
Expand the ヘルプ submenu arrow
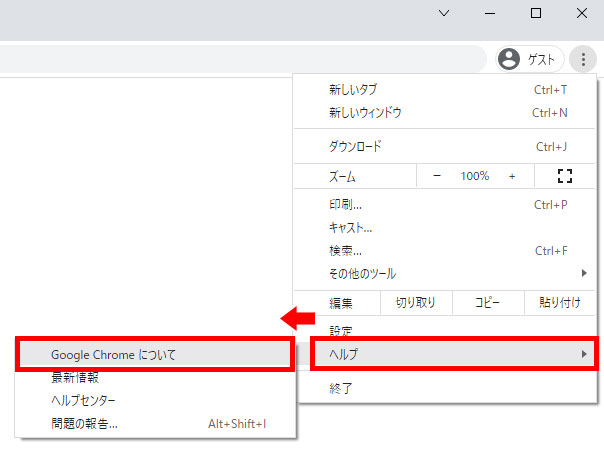pos(584,354)
